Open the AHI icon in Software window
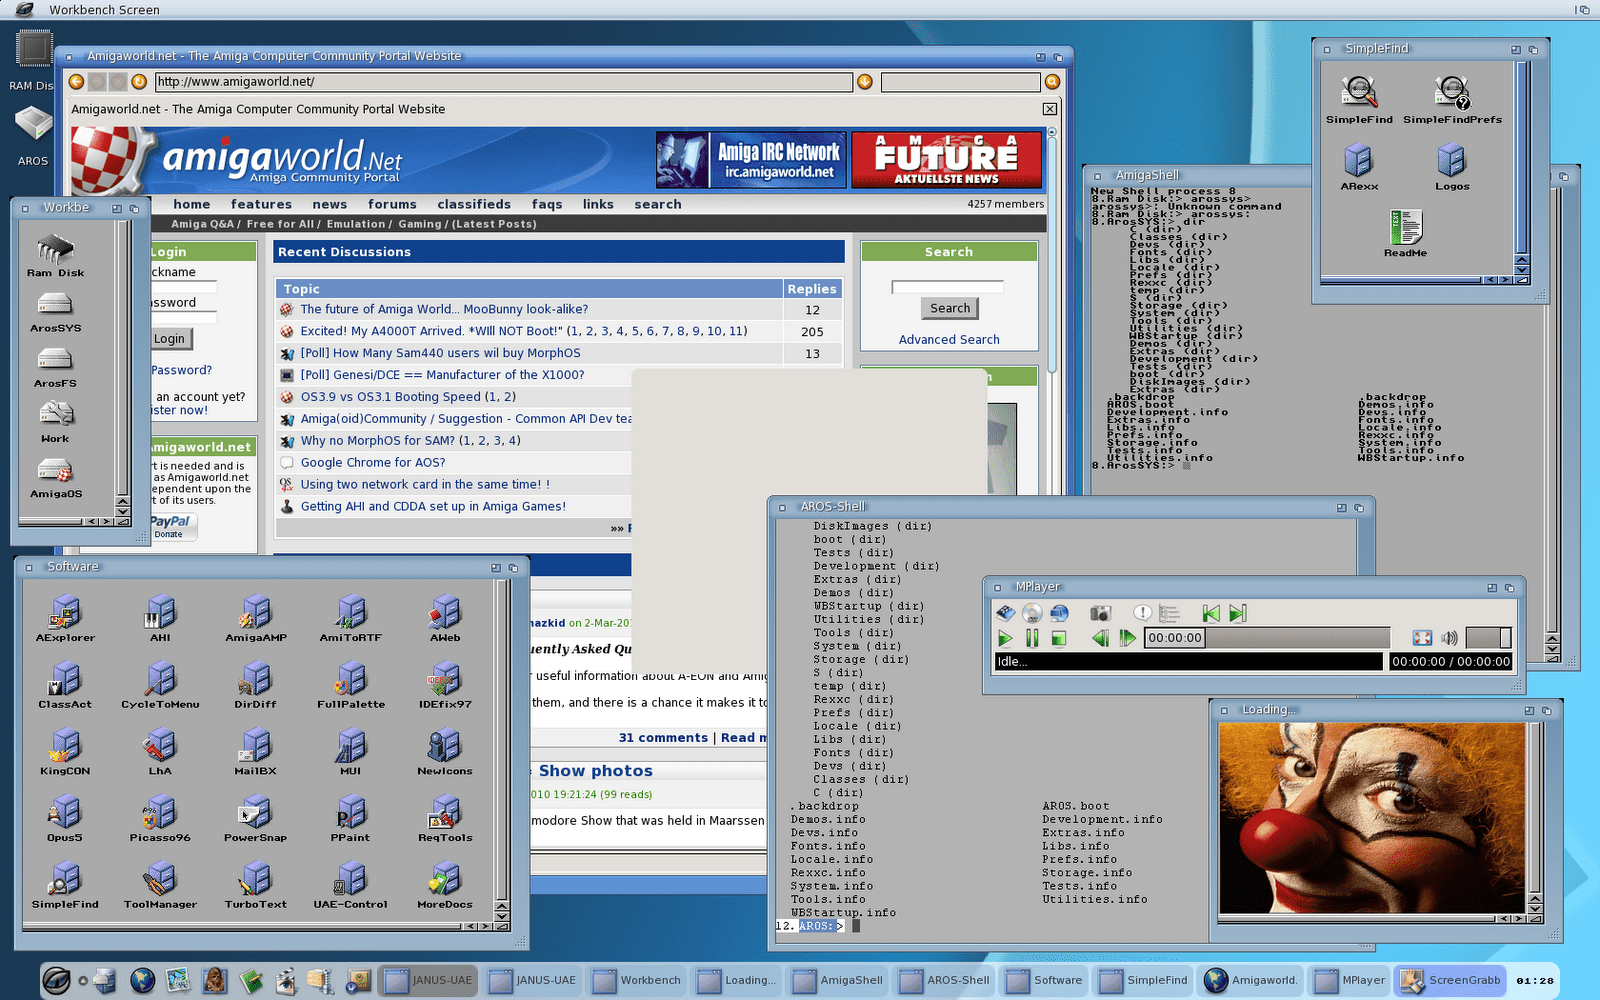 (160, 617)
